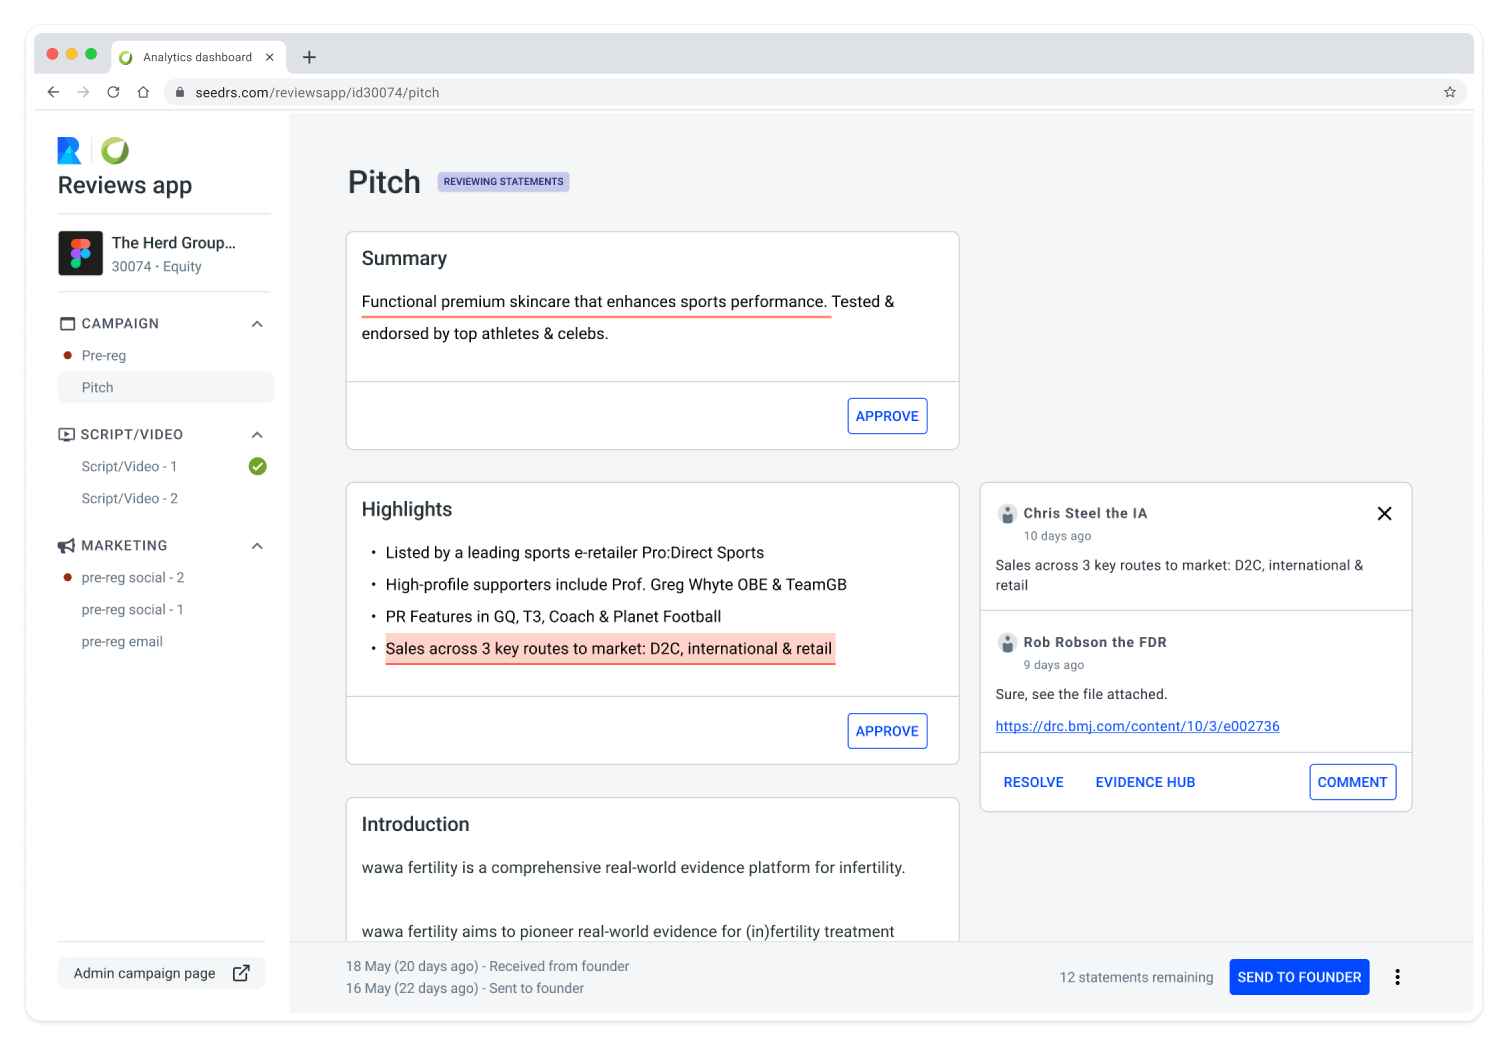Open Script/Video - 1 item

click(x=129, y=466)
